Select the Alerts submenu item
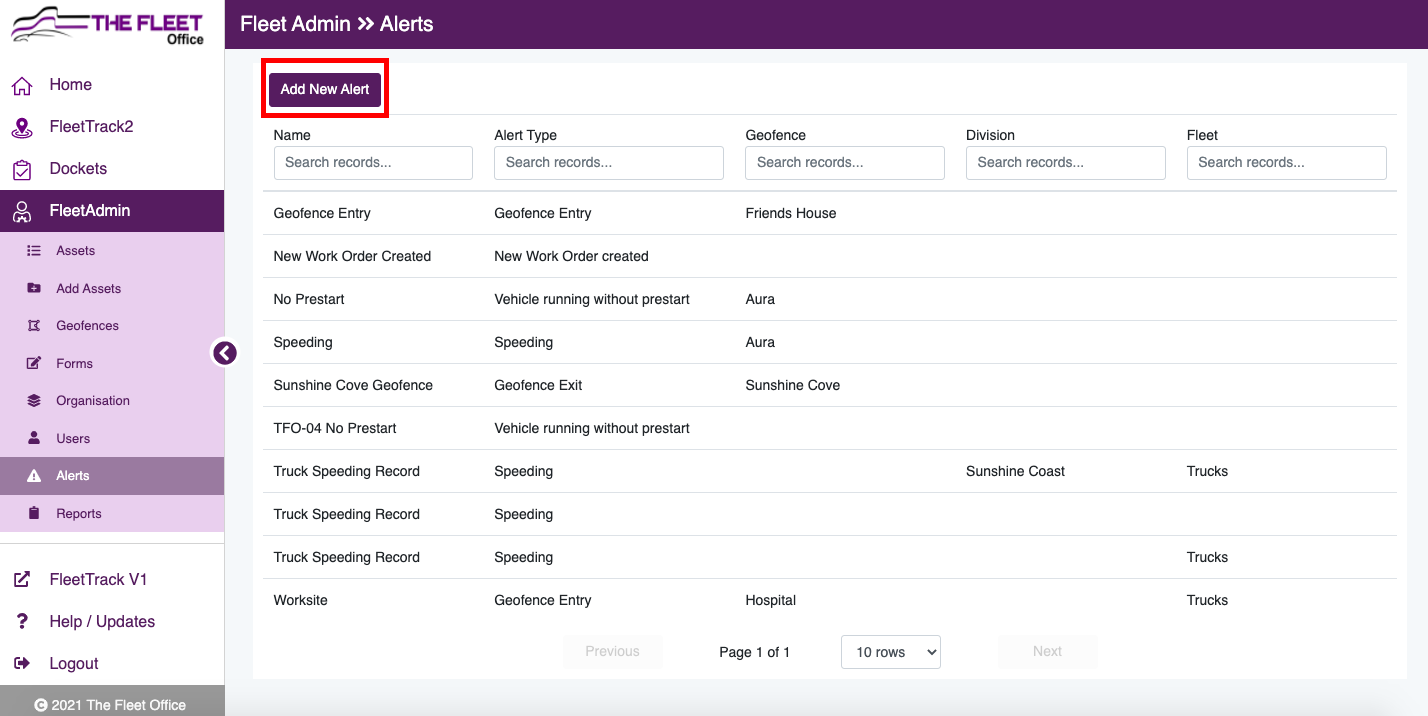 (x=112, y=476)
